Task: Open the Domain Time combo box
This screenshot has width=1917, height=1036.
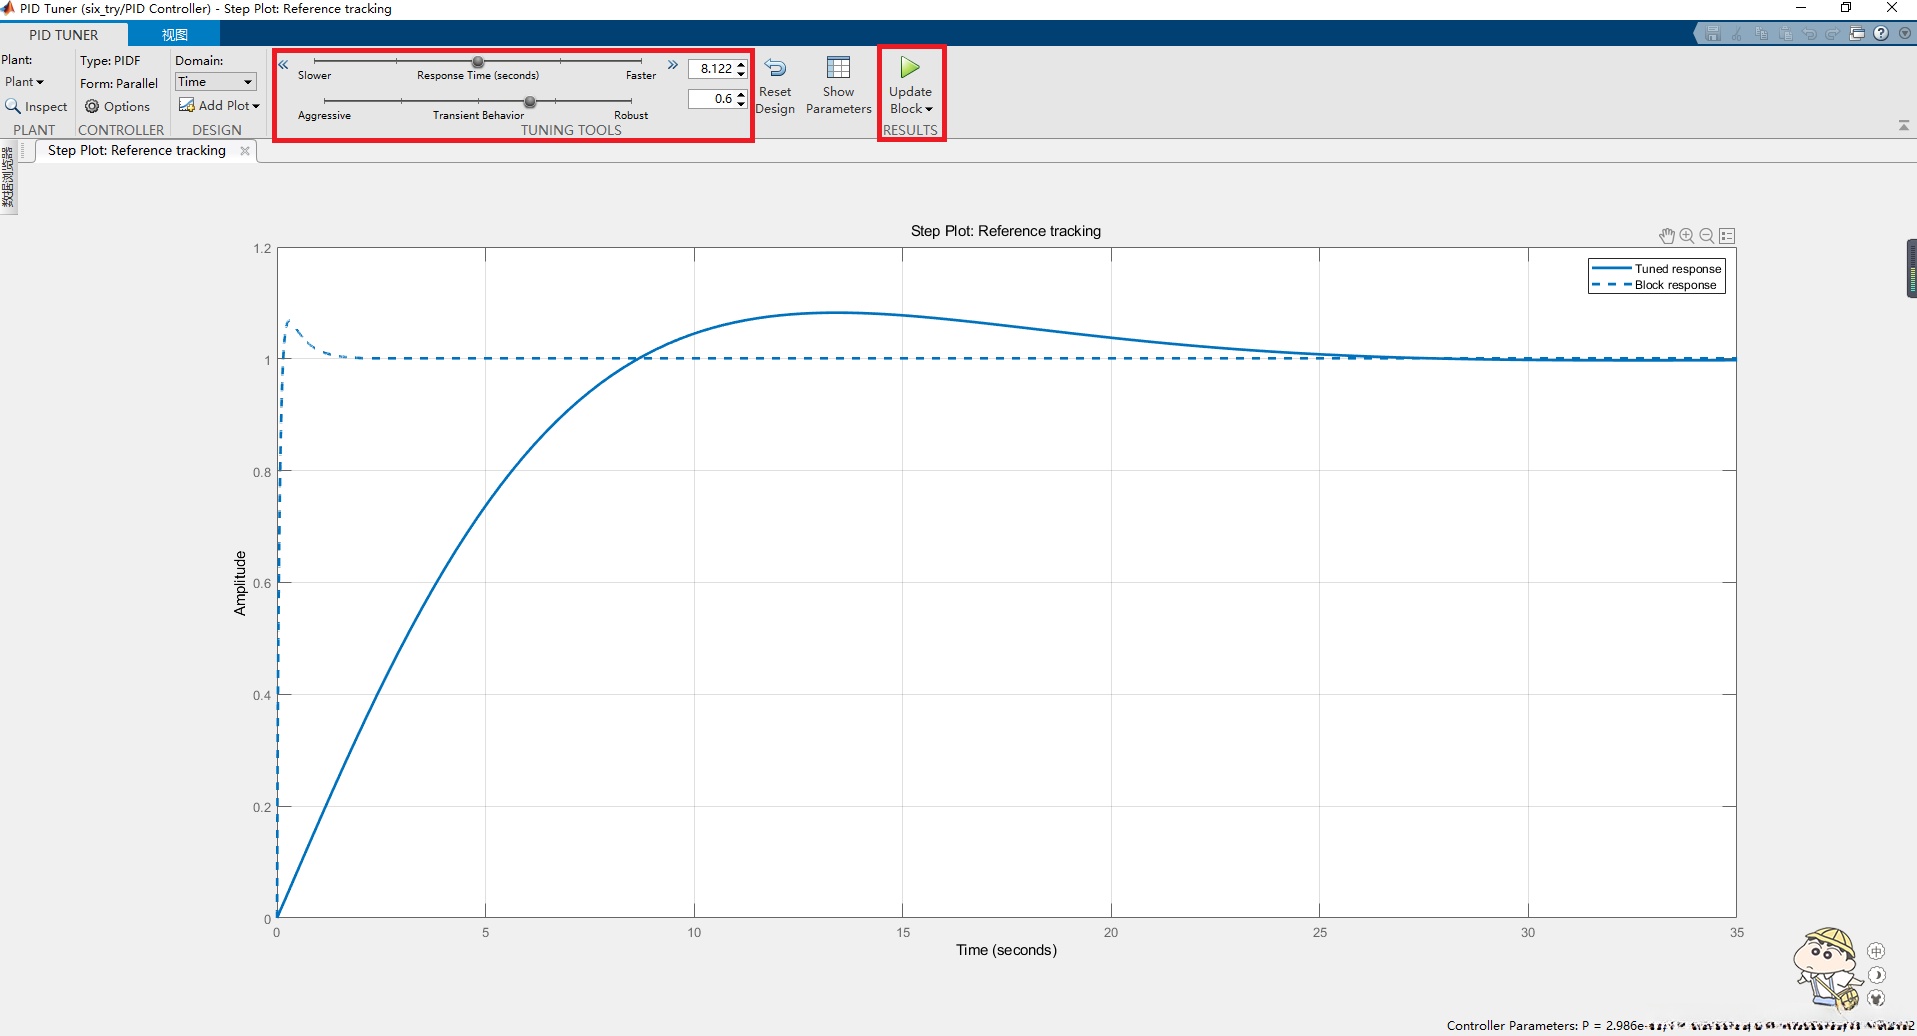Action: pos(216,82)
